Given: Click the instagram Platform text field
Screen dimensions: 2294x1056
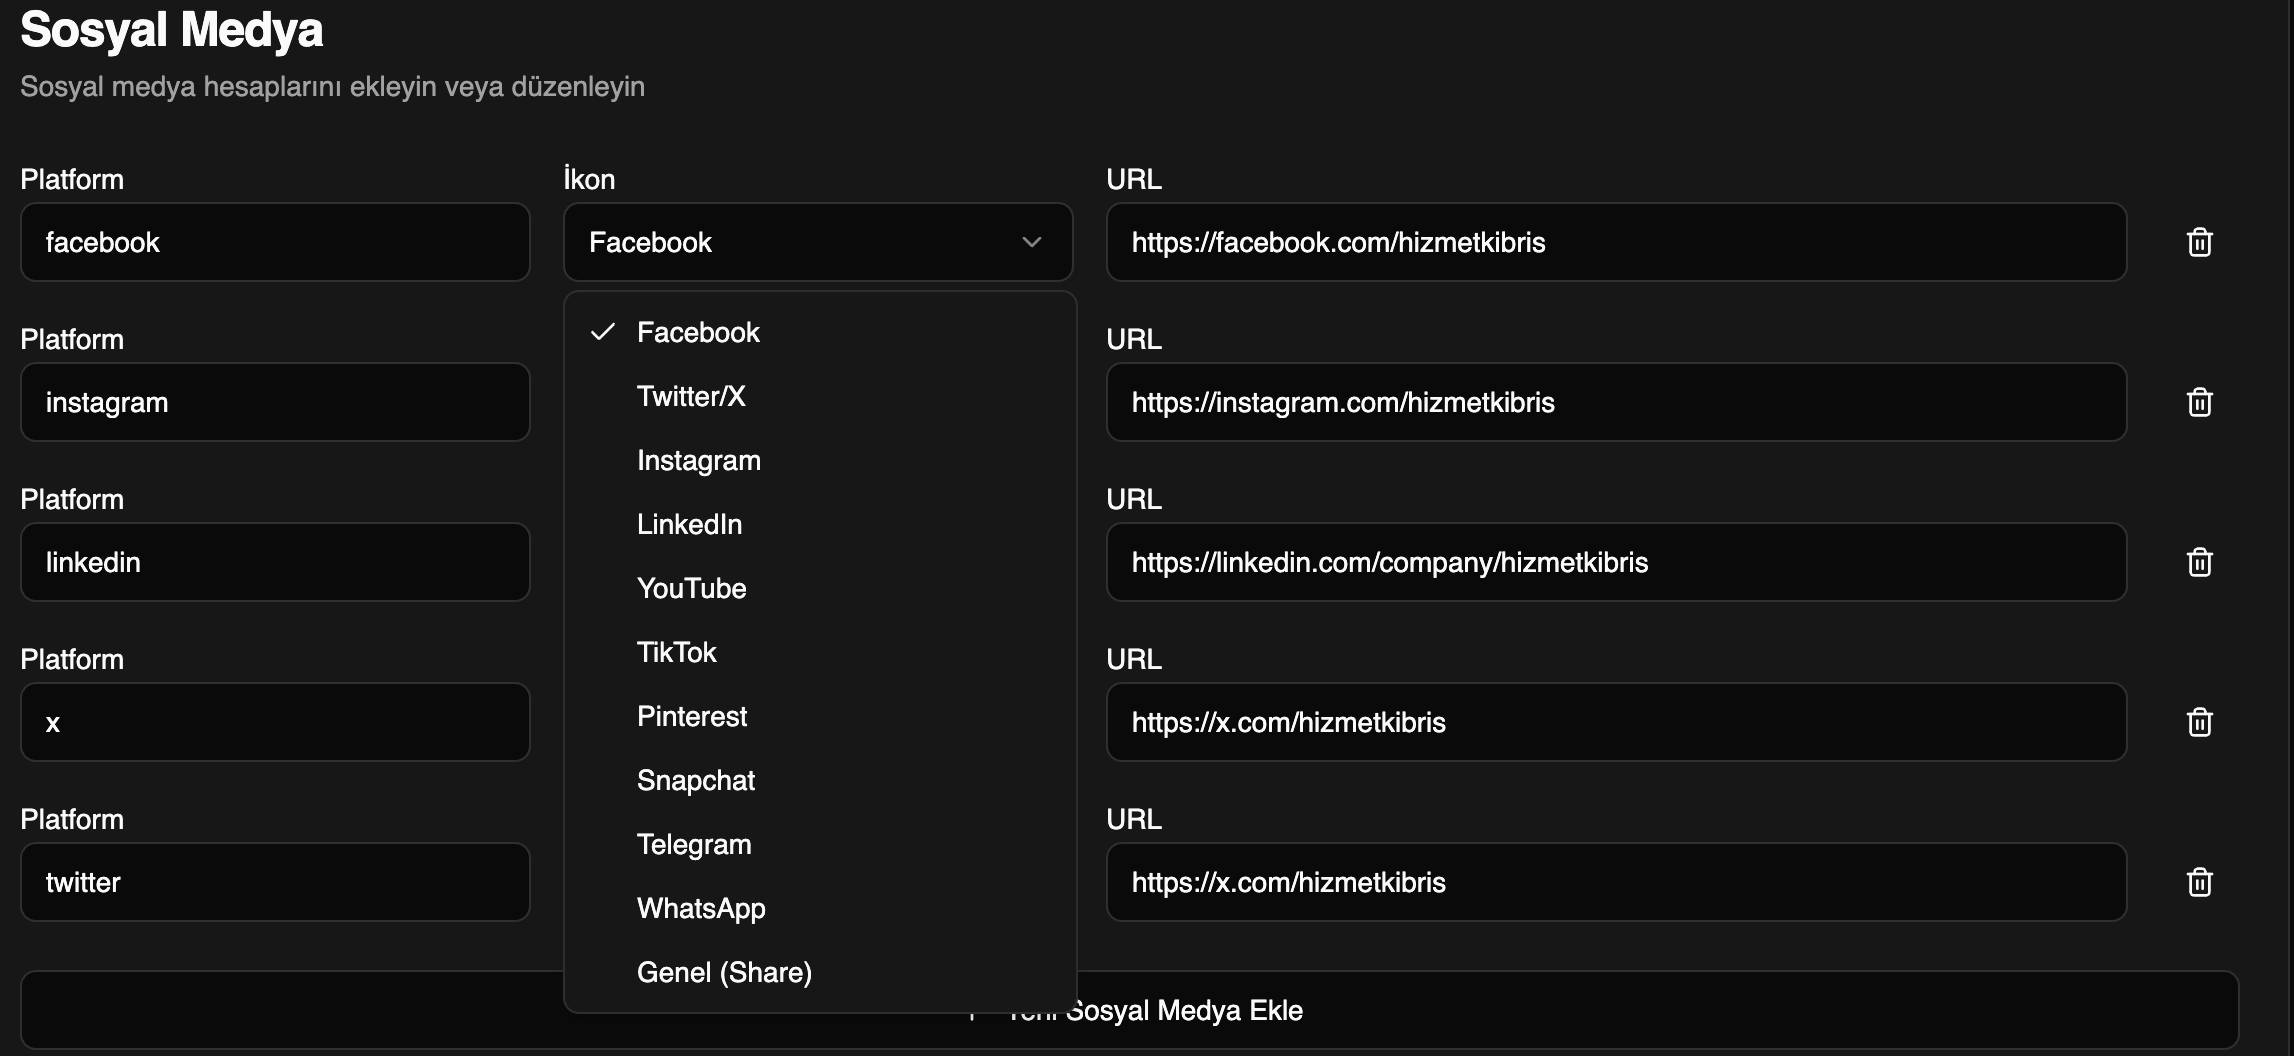Looking at the screenshot, I should click(275, 402).
